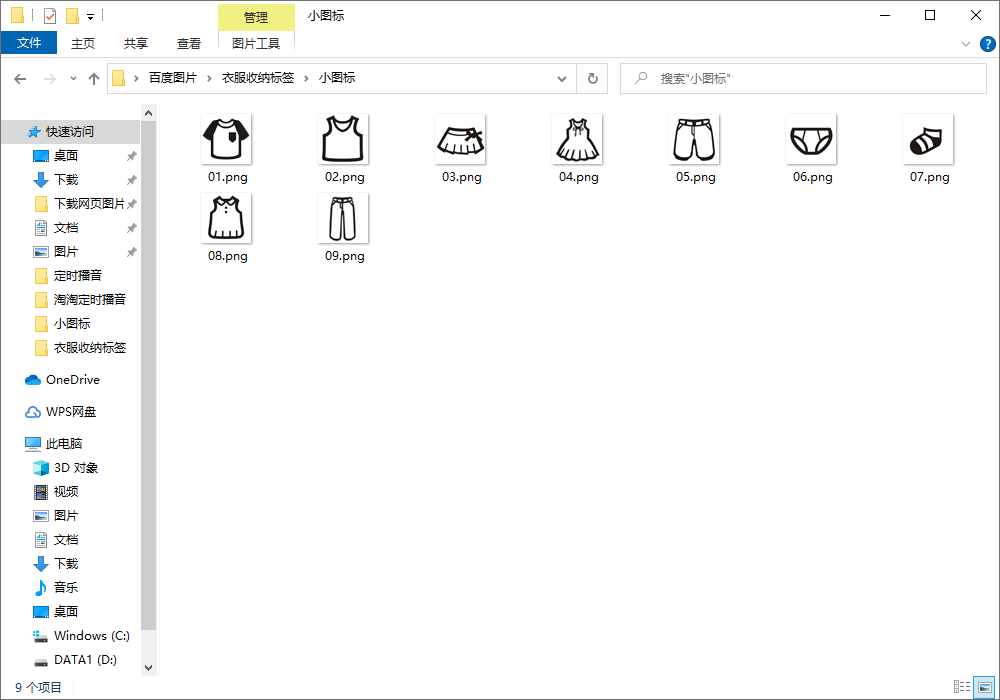Open the Help question mark icon
Screen dimensions: 1000x700
pos(987,44)
